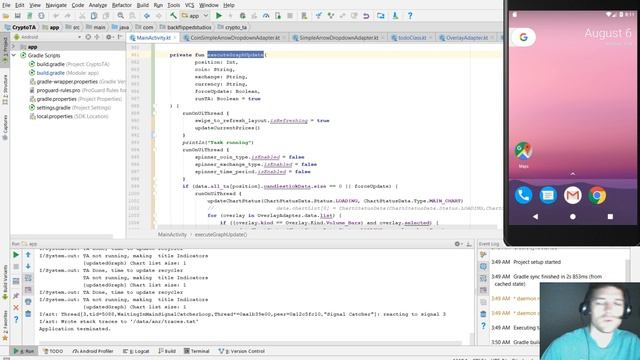Select build.gradle (Project: CryptoTA) file
Screen dimensions: 640x360
[69, 64]
